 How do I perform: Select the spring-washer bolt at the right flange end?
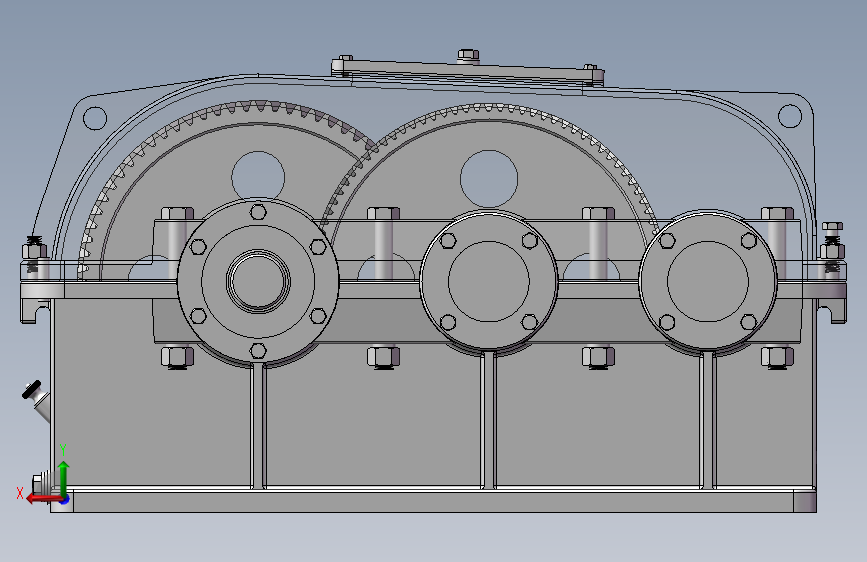(x=832, y=247)
